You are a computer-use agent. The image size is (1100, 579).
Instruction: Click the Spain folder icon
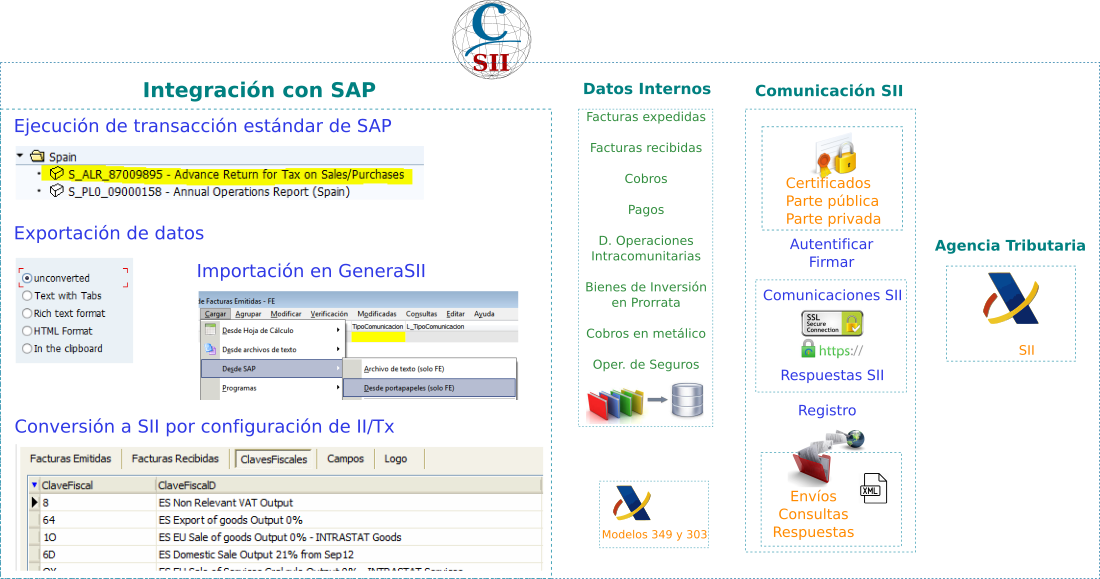(x=37, y=157)
